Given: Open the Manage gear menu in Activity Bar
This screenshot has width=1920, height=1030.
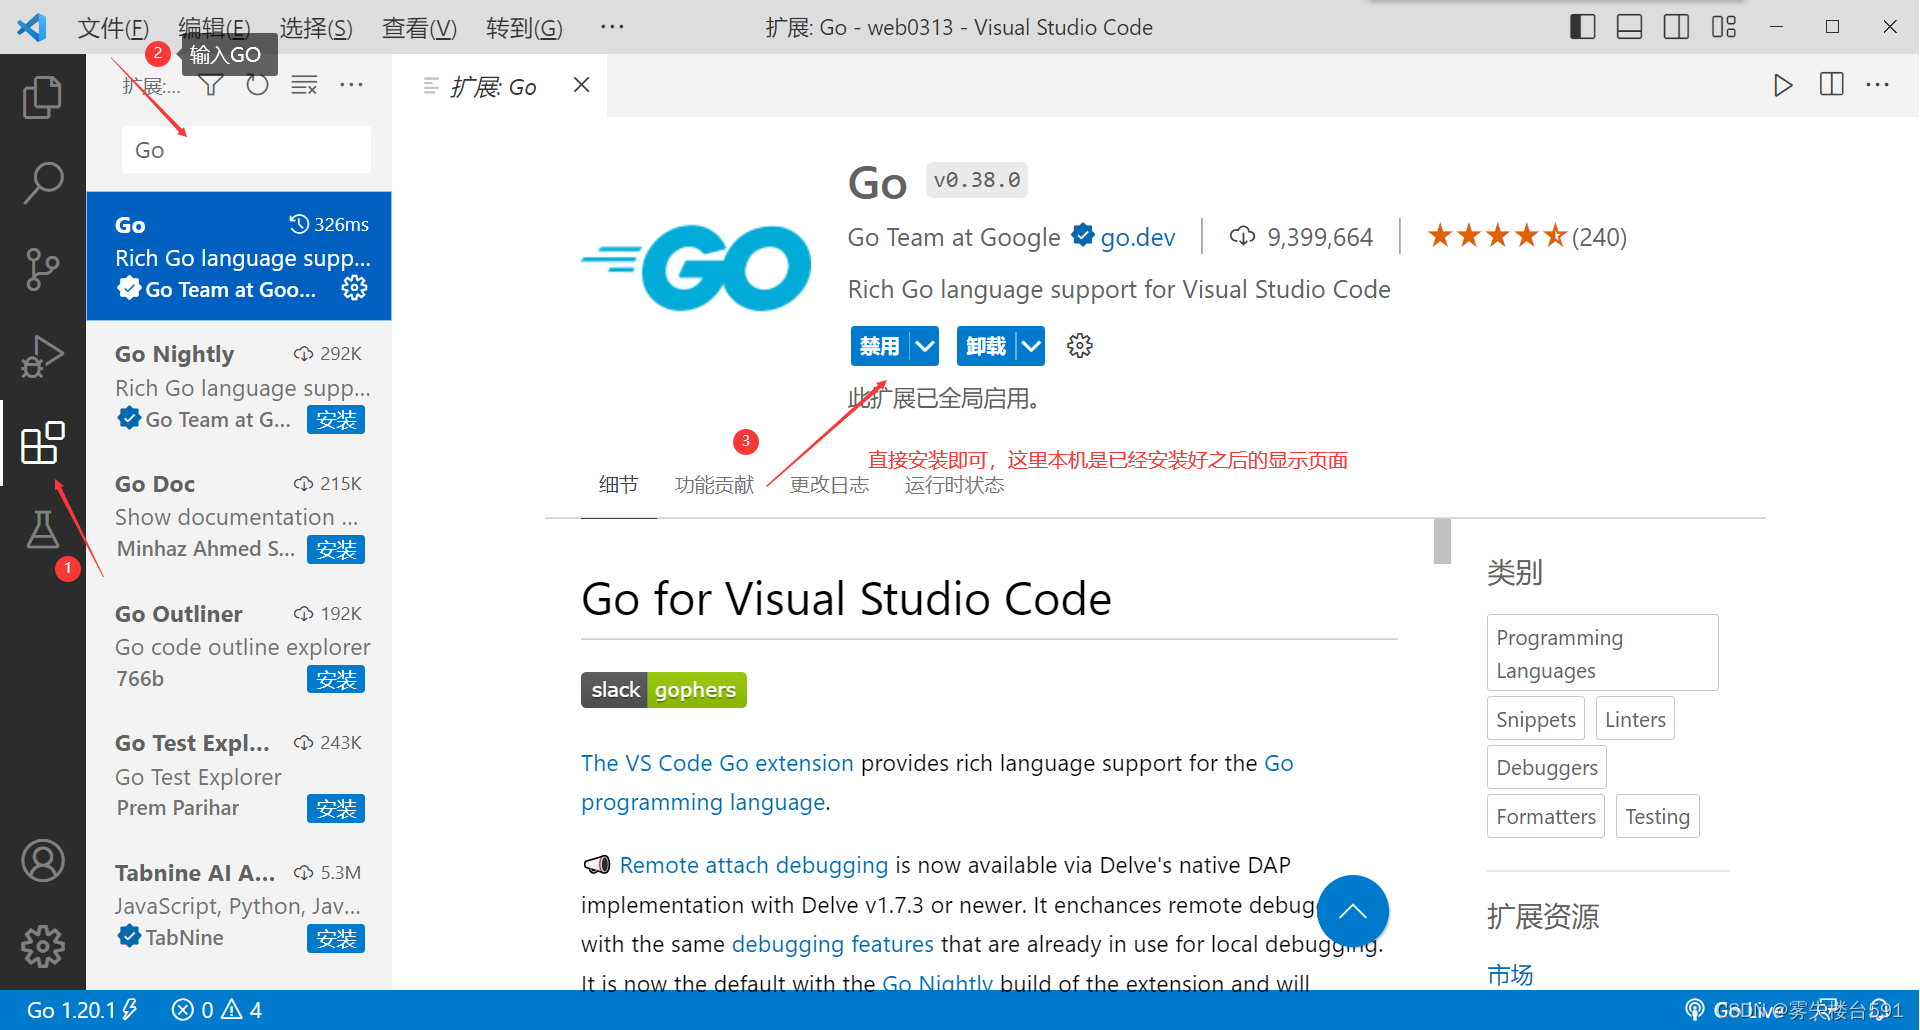Looking at the screenshot, I should point(42,946).
